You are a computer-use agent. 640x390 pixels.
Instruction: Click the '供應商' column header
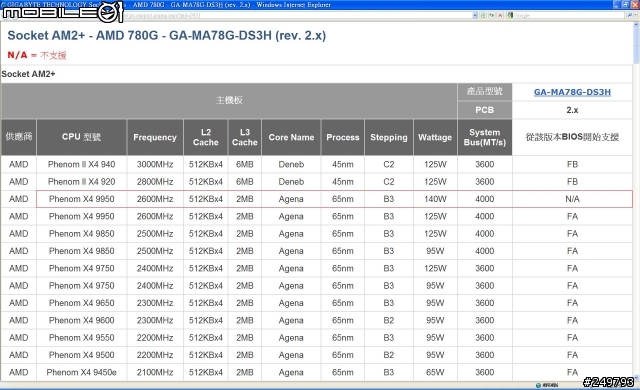tap(19, 137)
